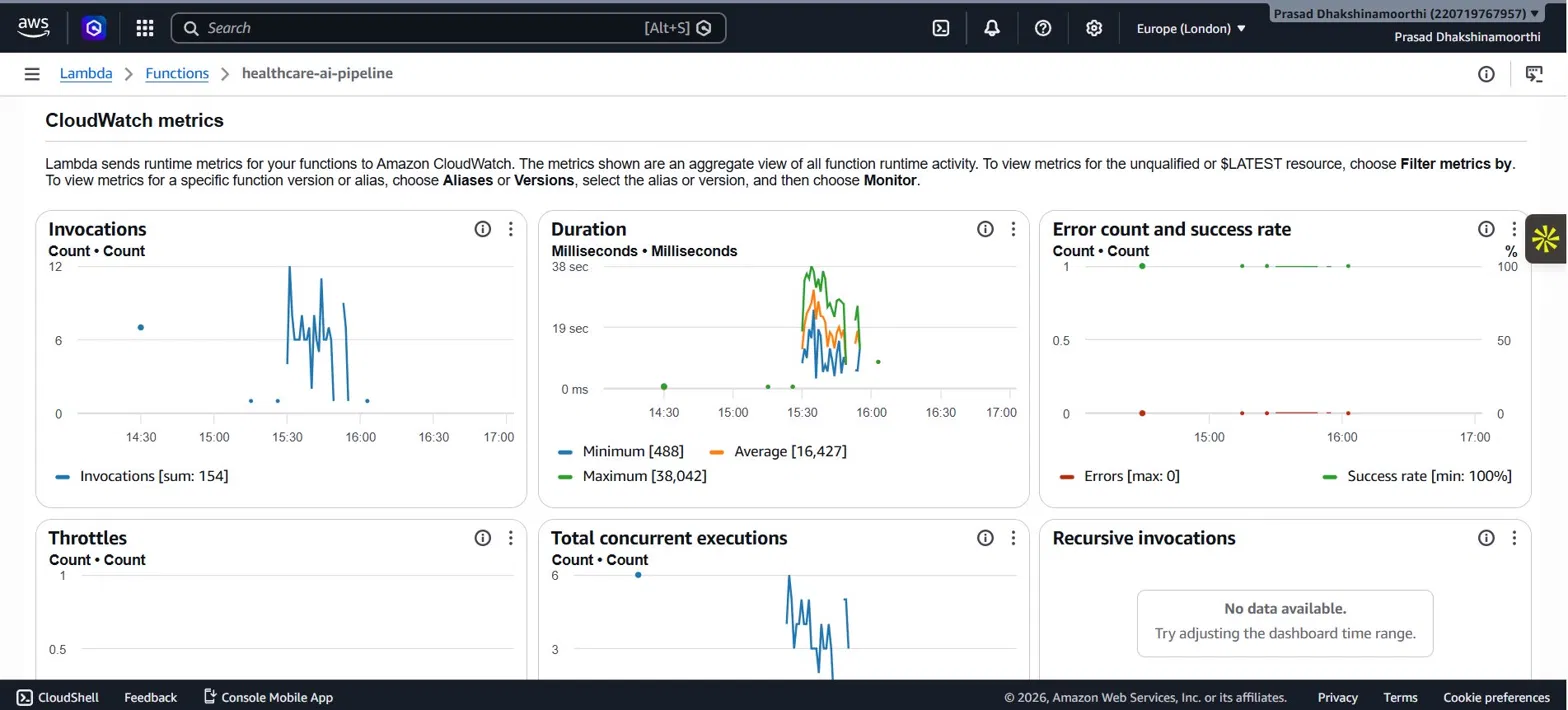
Task: Open the Invocations widget actions menu
Action: click(511, 229)
